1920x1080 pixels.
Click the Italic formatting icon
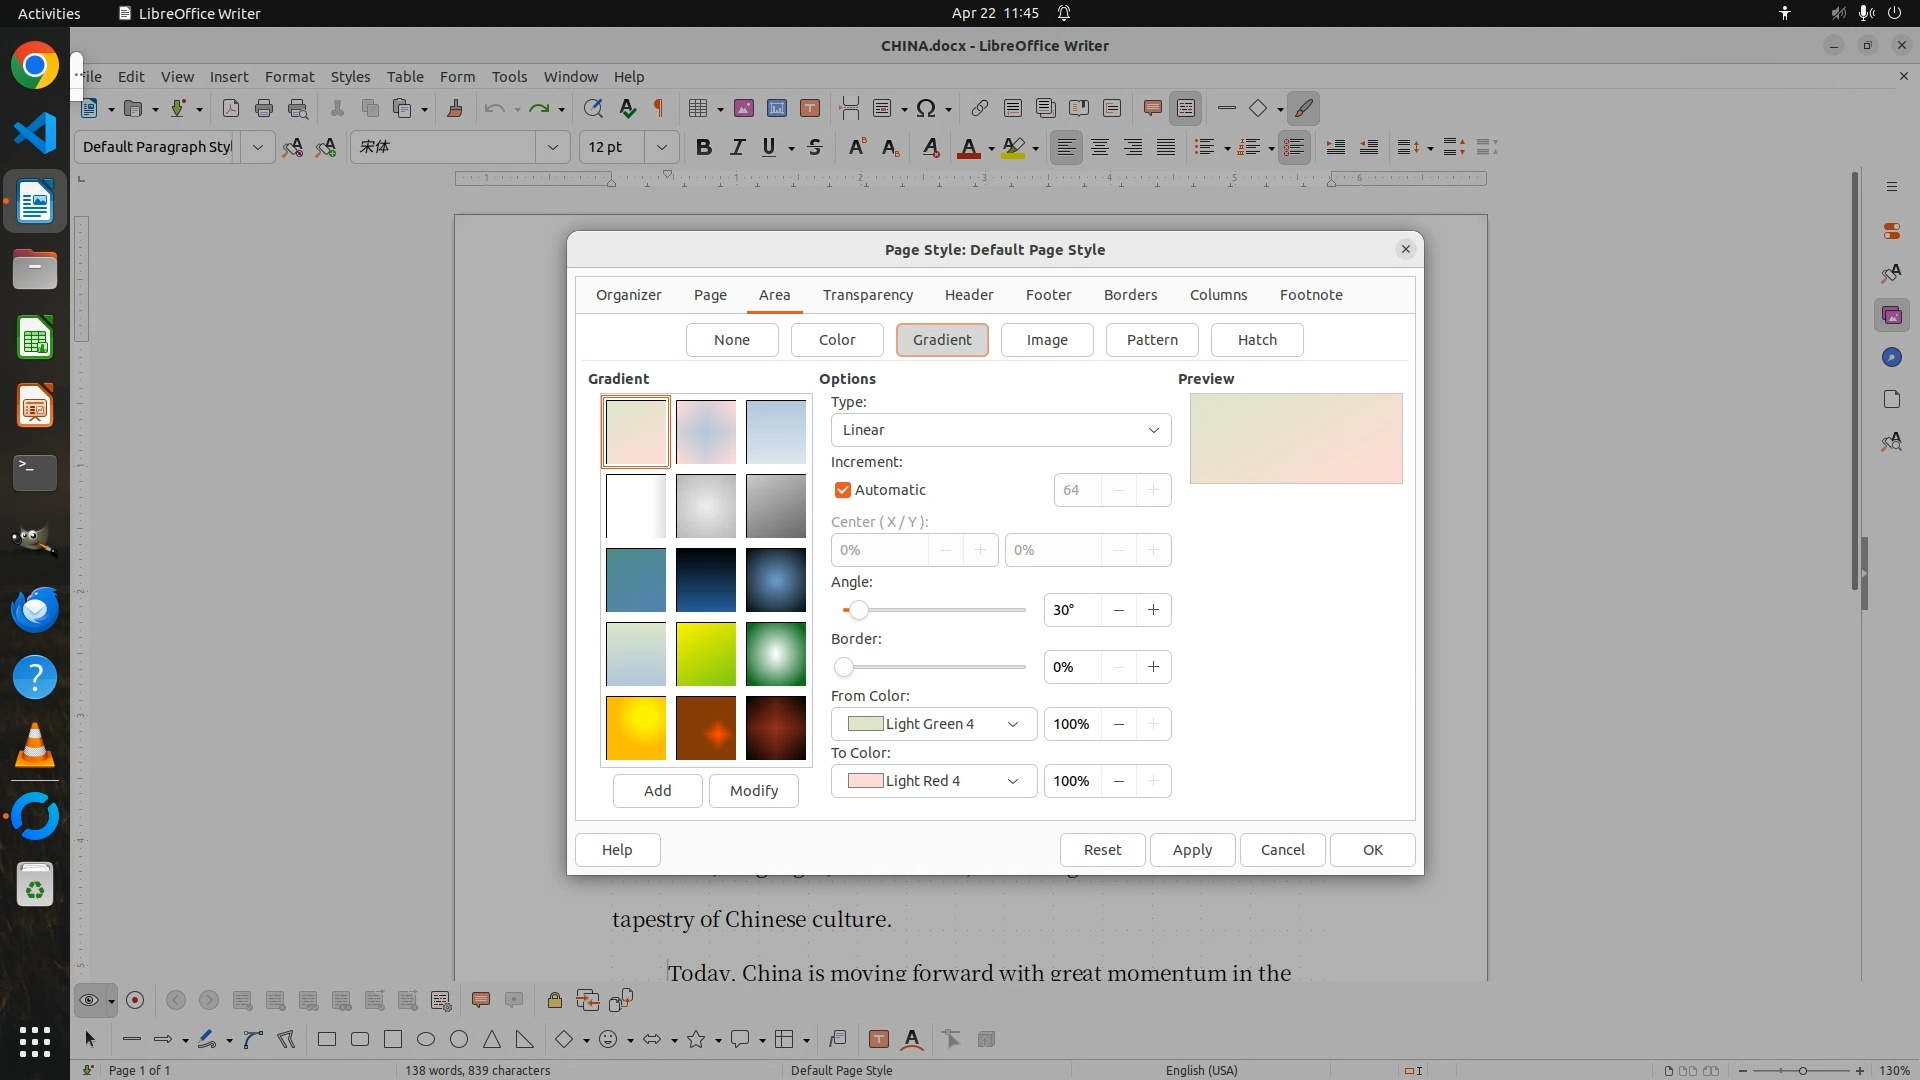click(x=737, y=147)
